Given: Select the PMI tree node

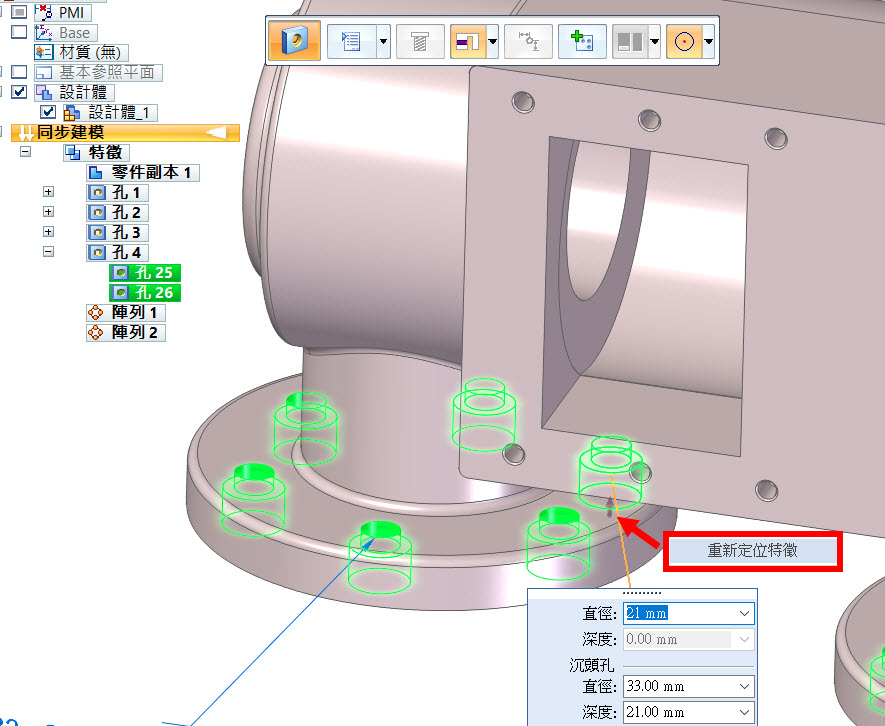Looking at the screenshot, I should pos(63,12).
